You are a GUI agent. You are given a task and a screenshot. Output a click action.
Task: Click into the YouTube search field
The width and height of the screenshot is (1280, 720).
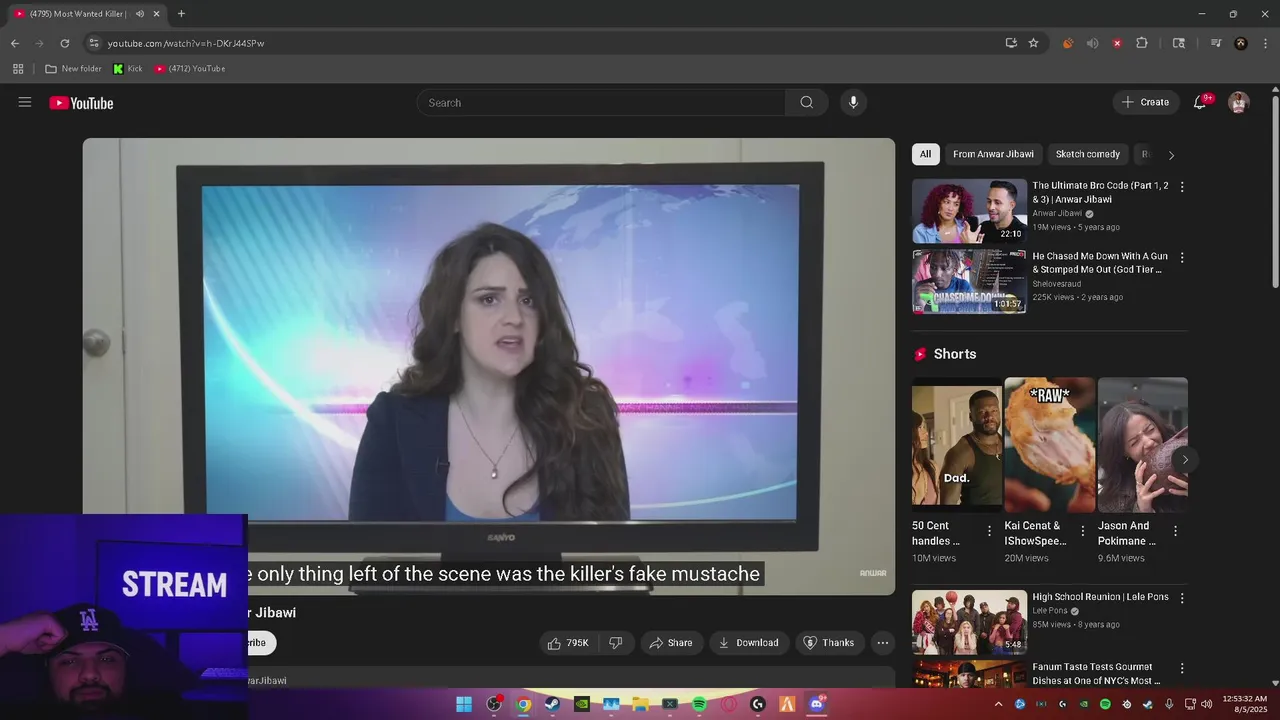tap(601, 102)
